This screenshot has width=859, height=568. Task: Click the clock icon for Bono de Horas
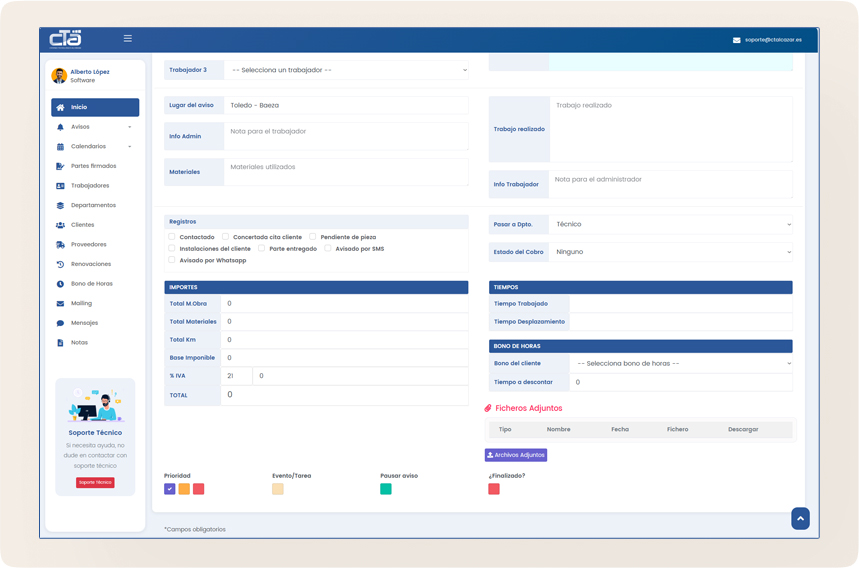pos(60,284)
